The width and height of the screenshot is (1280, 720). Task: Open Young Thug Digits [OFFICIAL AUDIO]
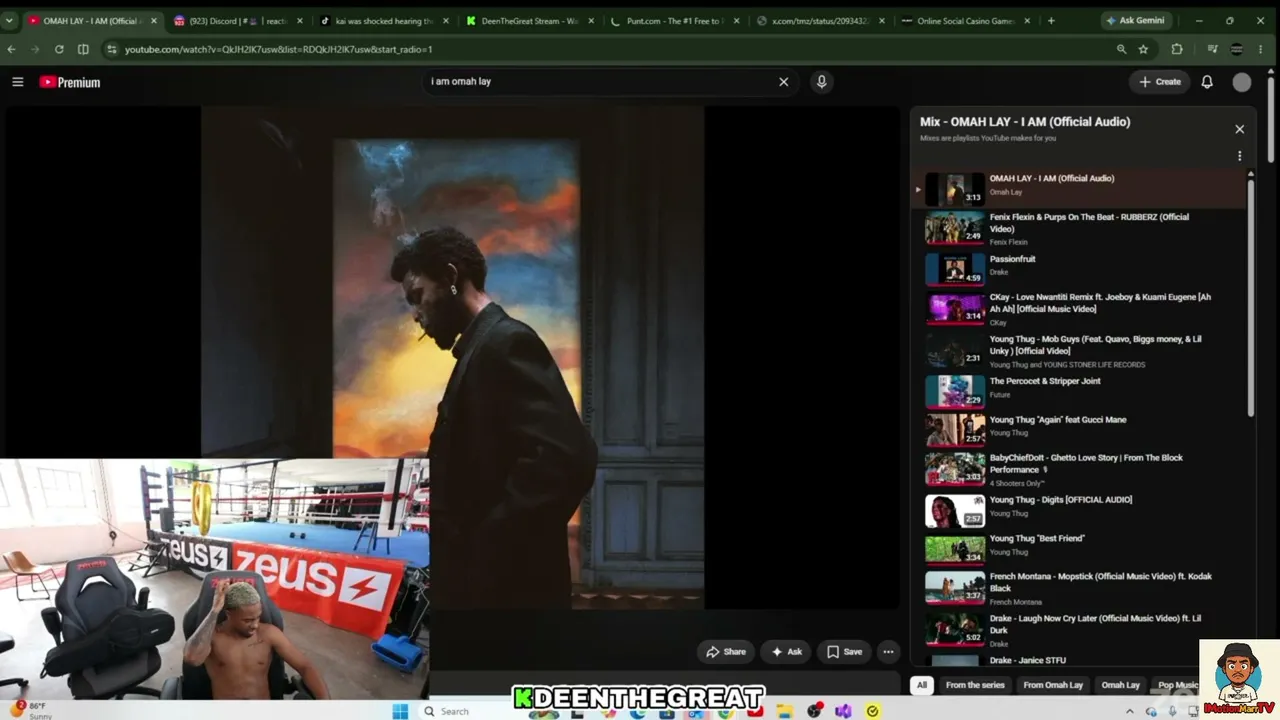point(1061,500)
